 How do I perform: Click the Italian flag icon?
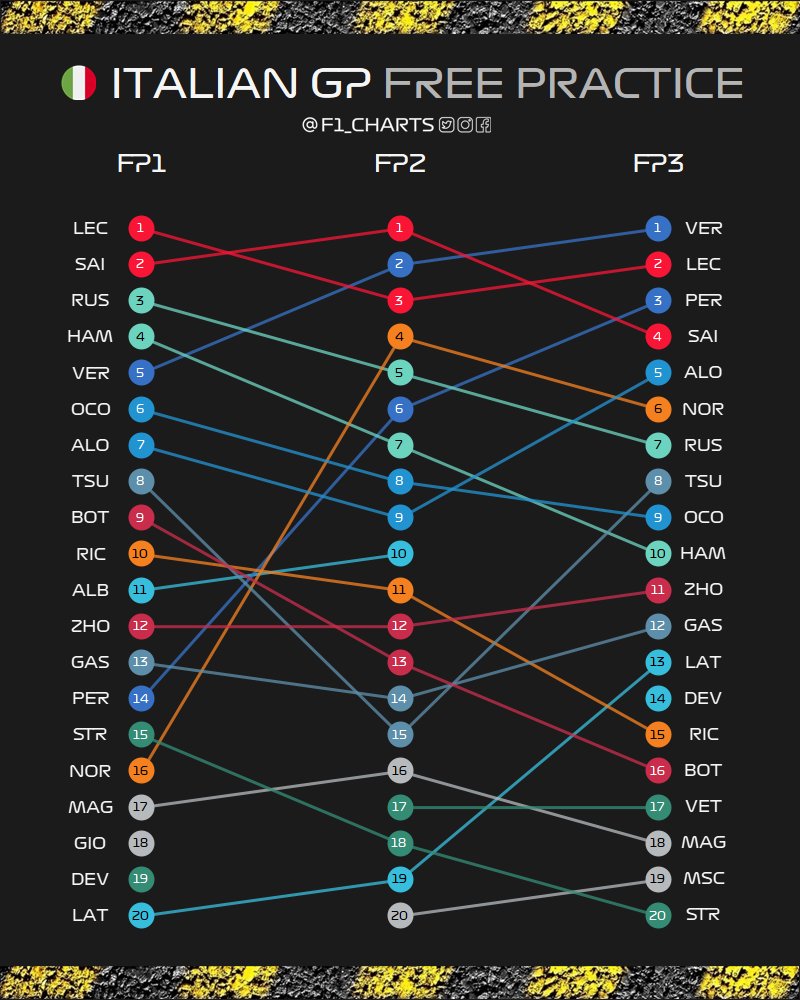78,84
